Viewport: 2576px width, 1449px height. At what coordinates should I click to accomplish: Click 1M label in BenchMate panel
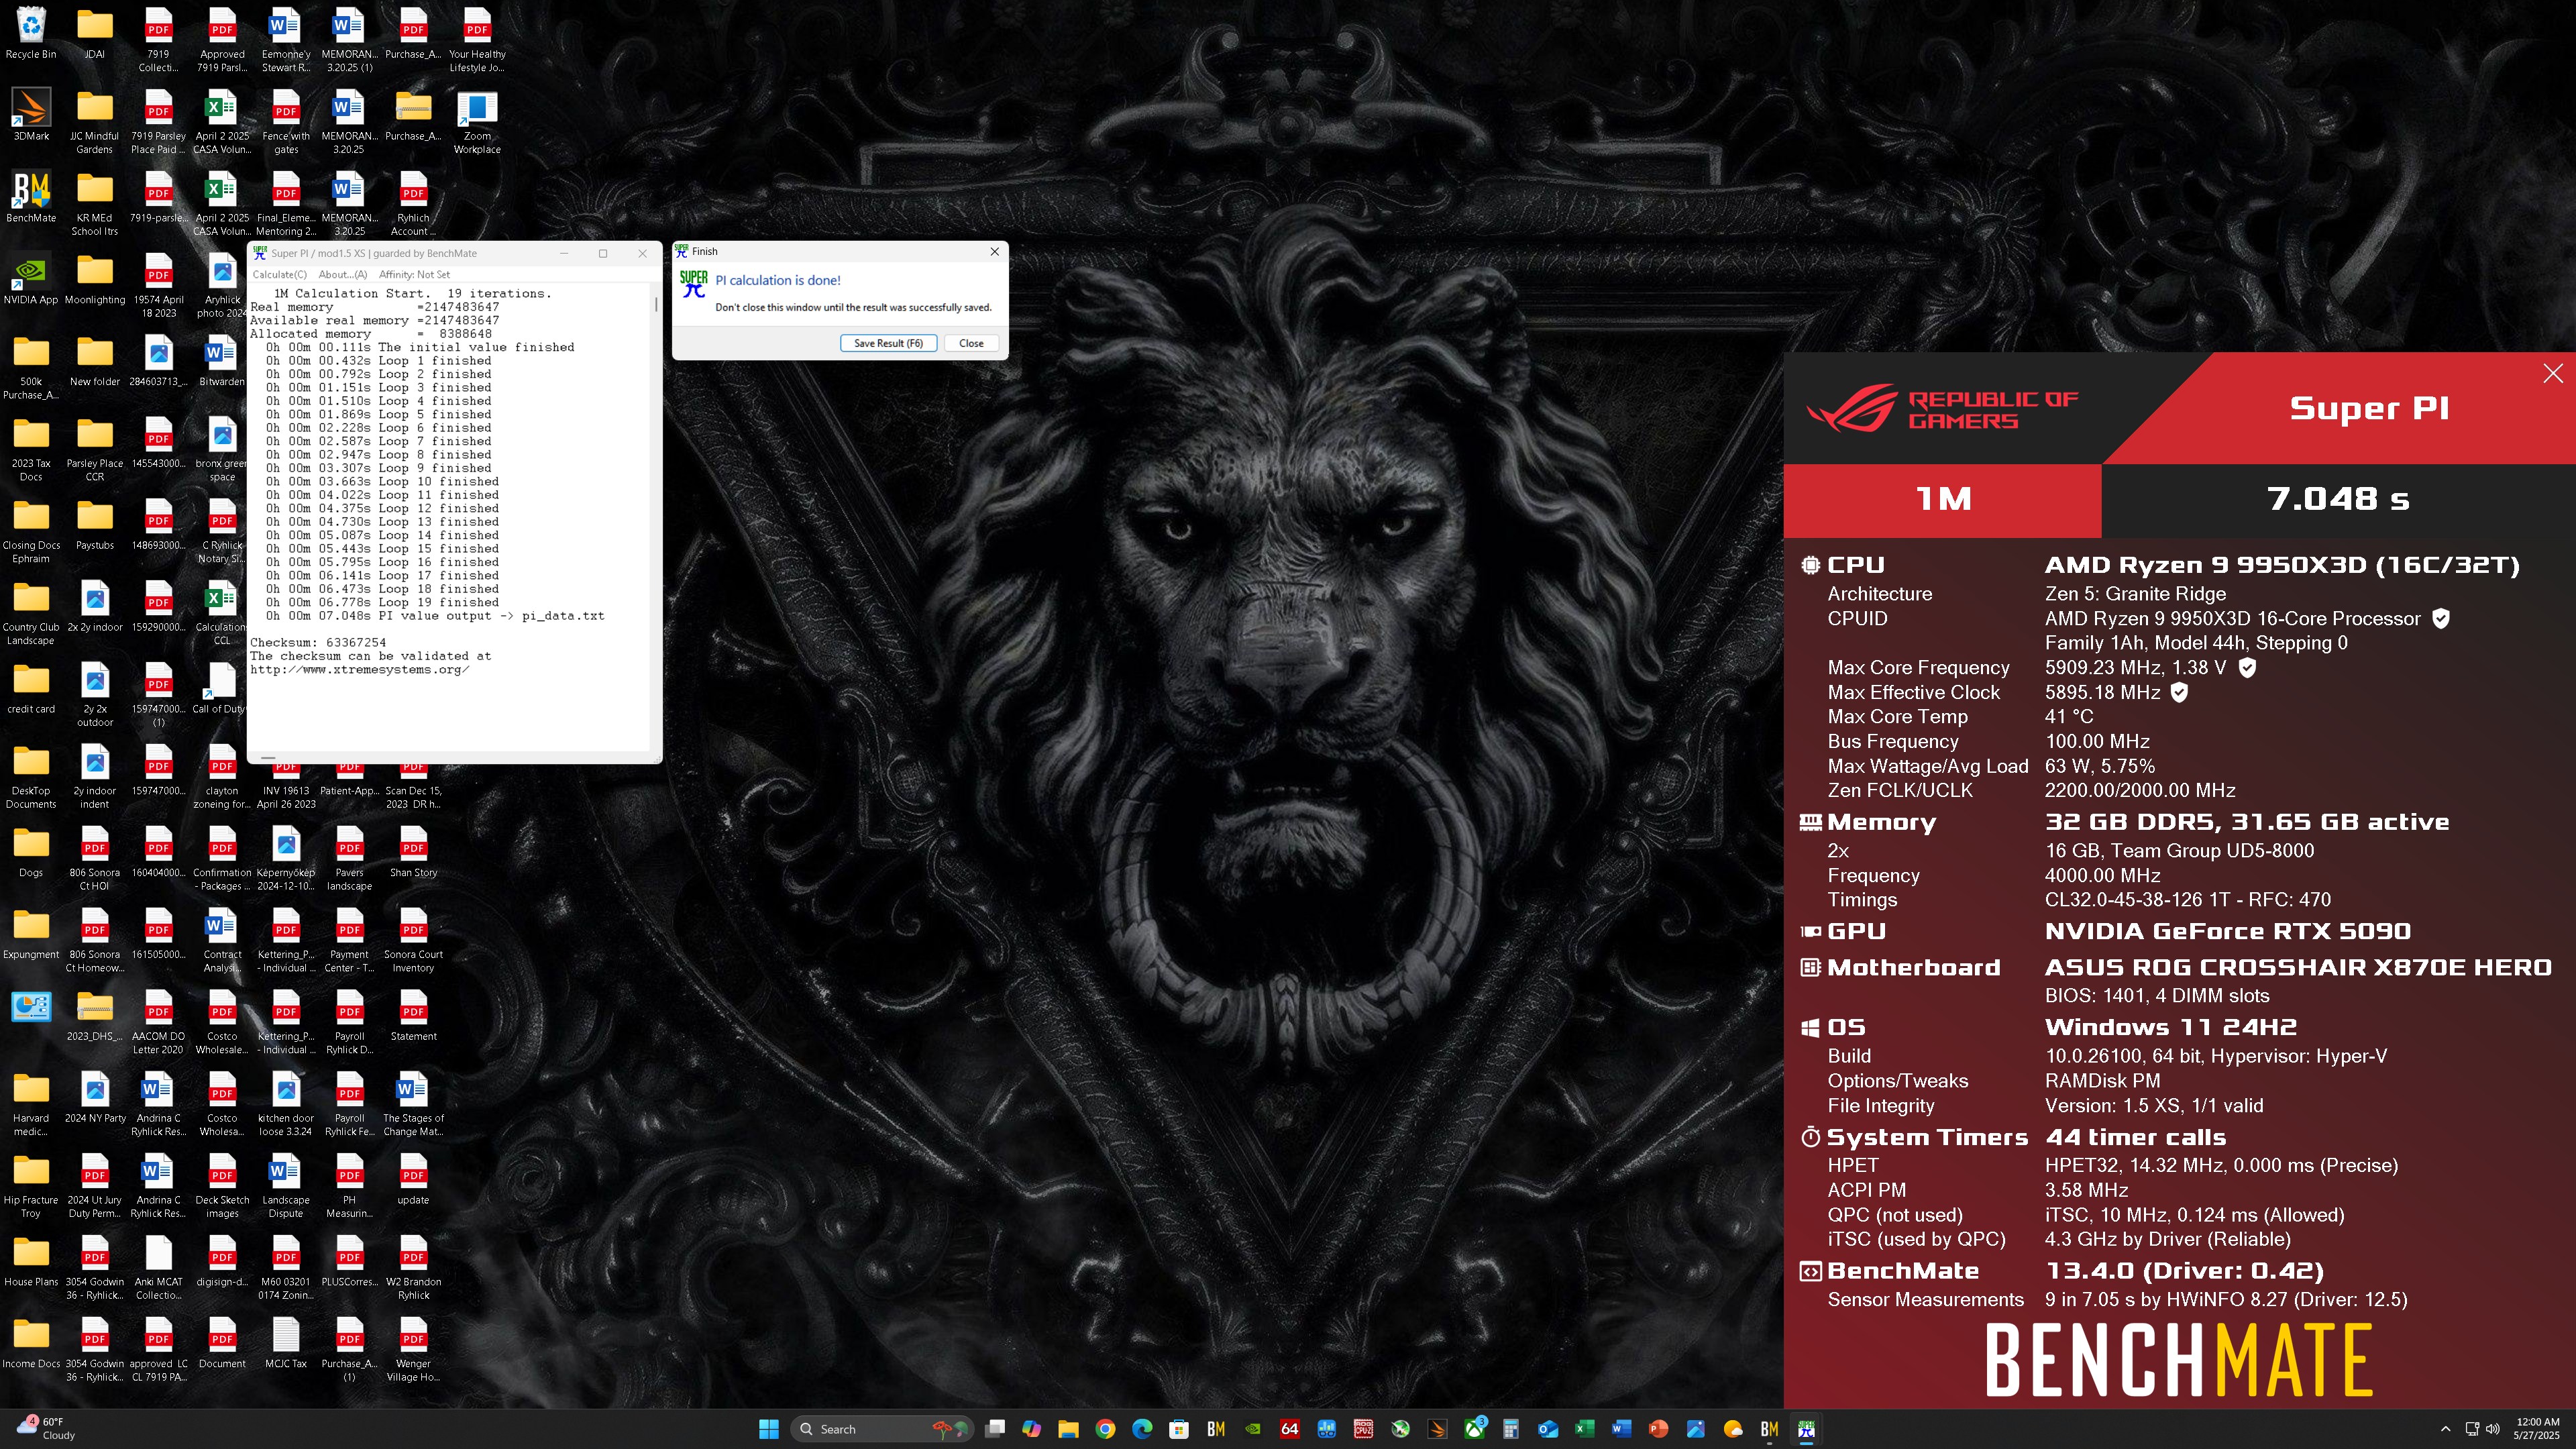point(1943,498)
